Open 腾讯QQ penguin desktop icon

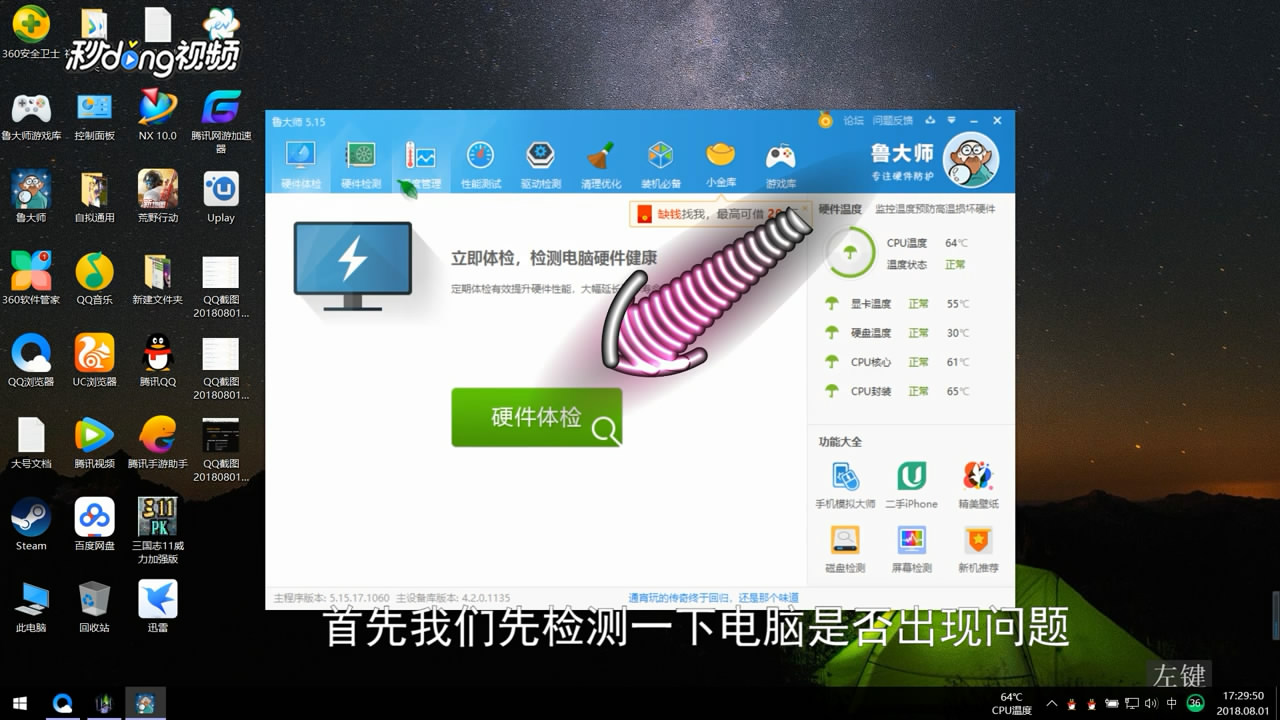pos(157,361)
